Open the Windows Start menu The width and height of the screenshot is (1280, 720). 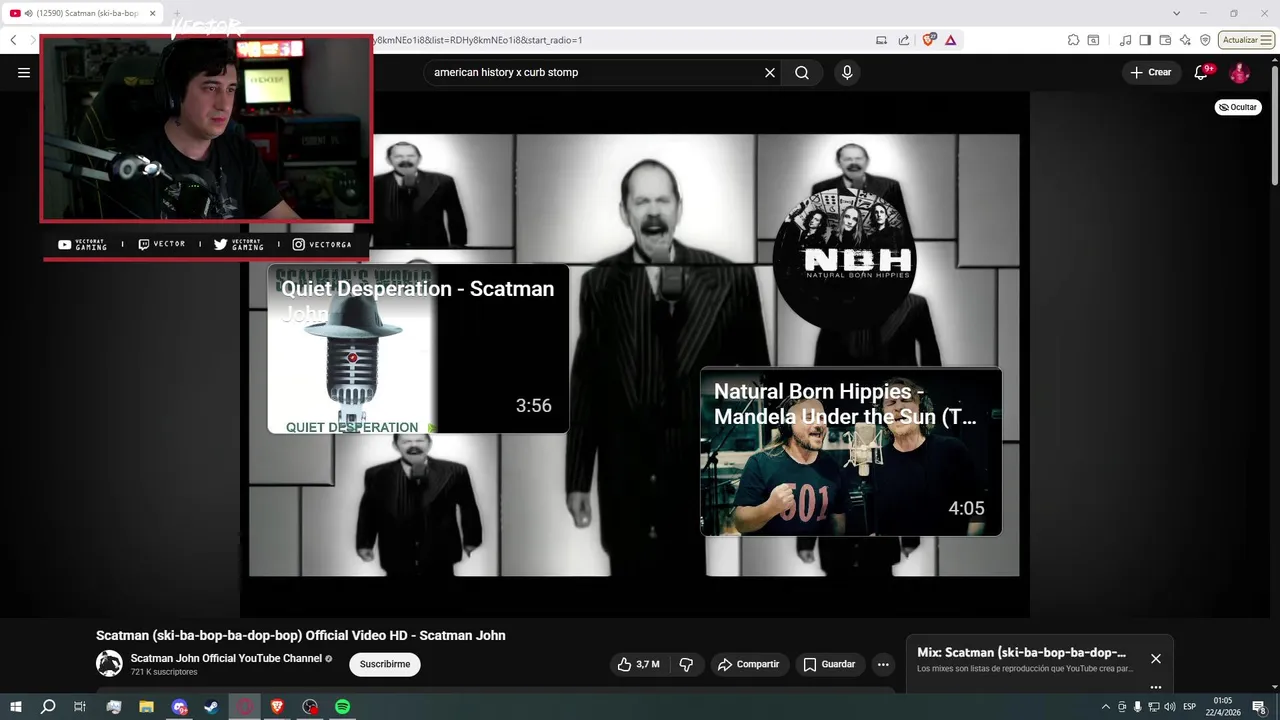coord(16,707)
